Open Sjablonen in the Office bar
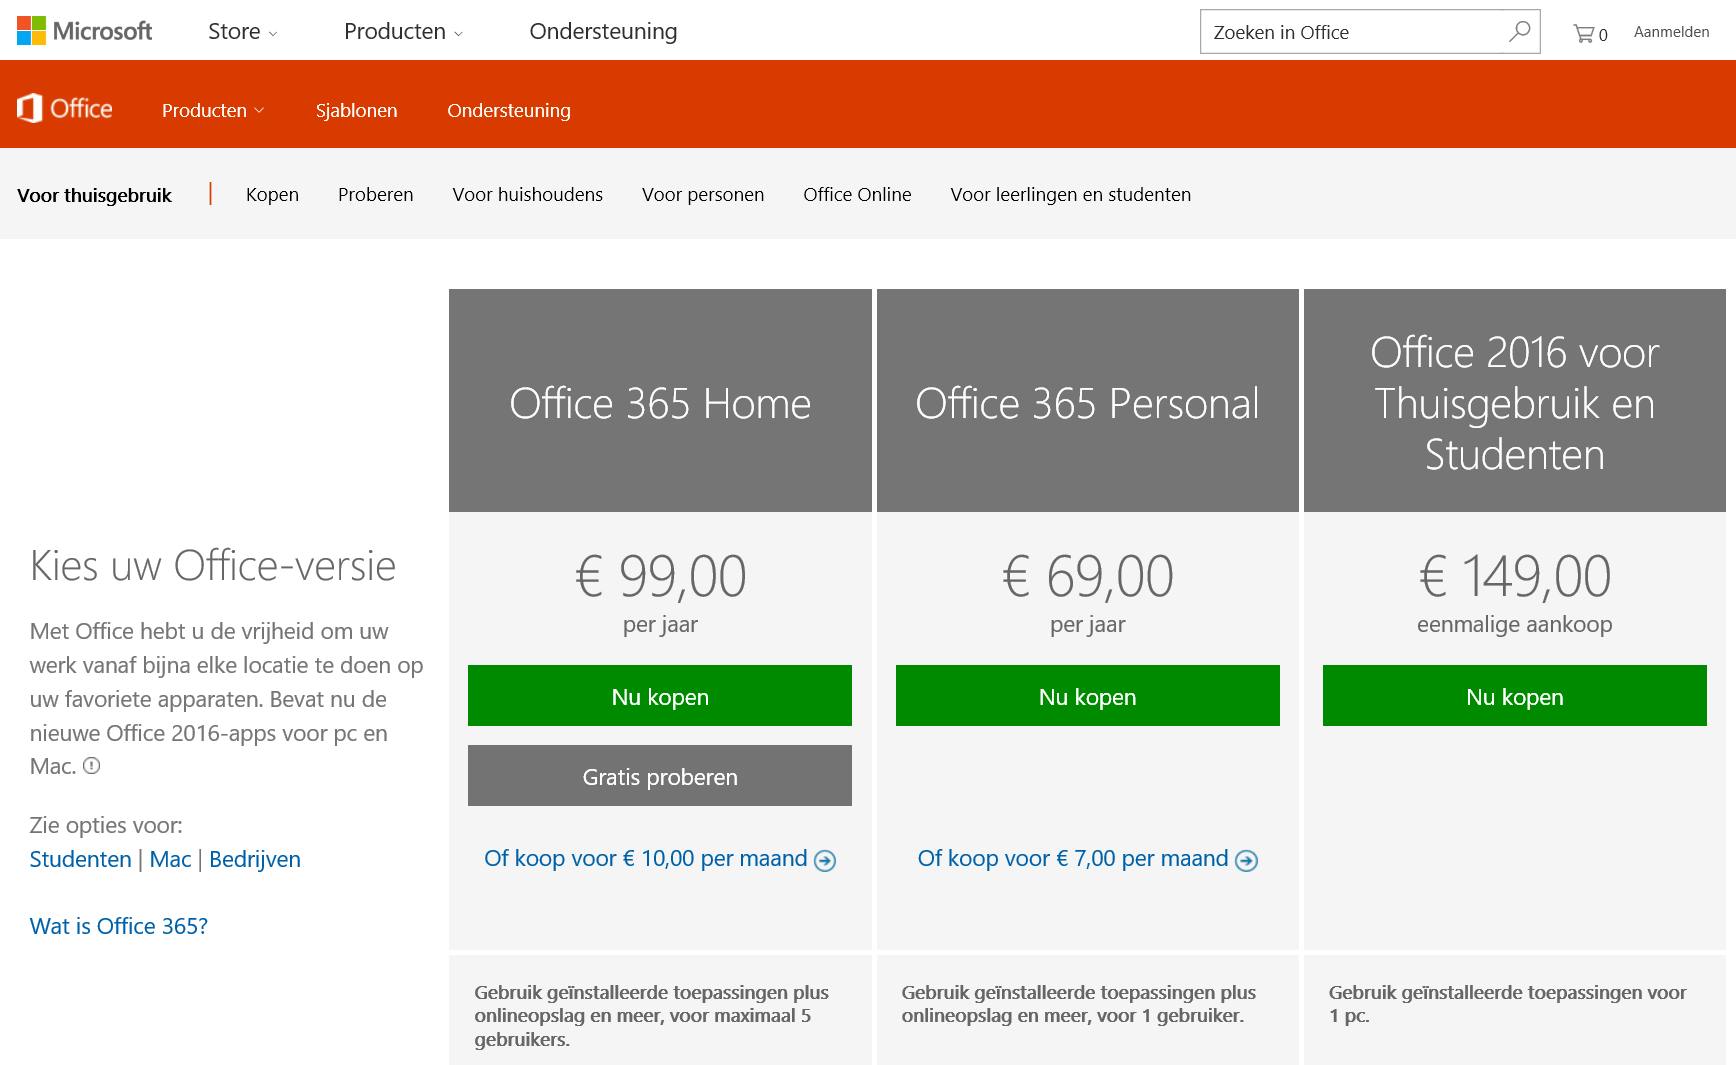The image size is (1736, 1065). (x=356, y=110)
